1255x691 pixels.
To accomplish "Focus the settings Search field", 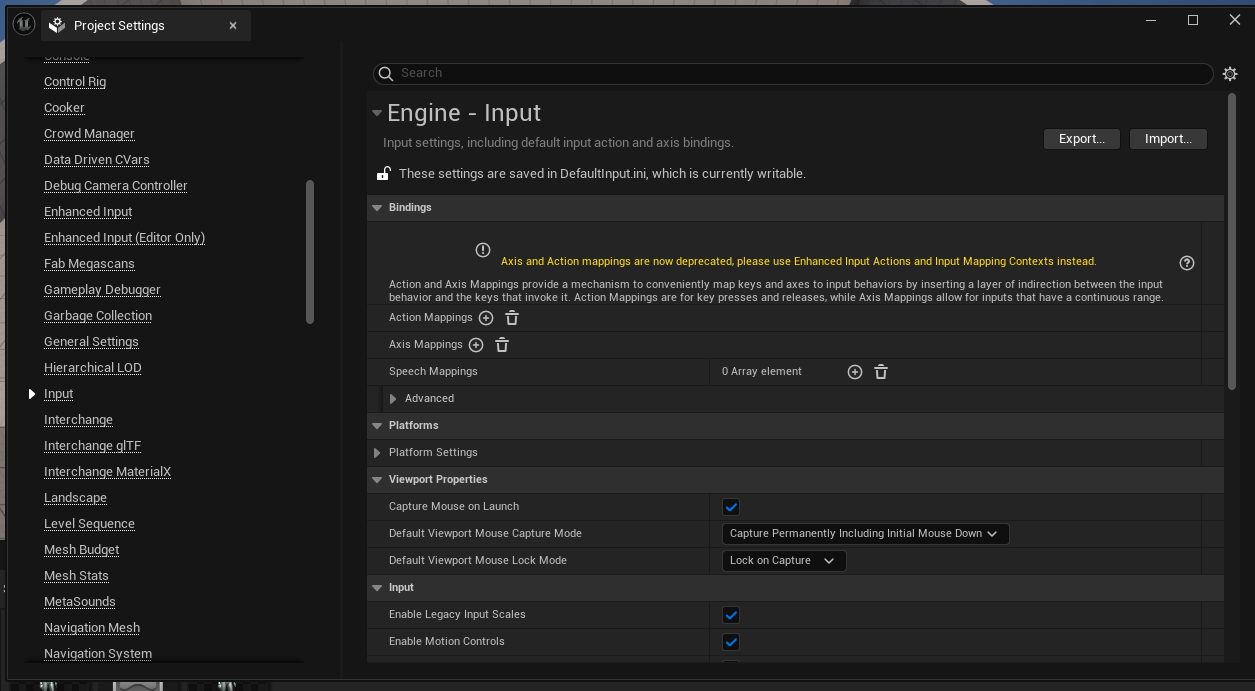I will point(792,74).
